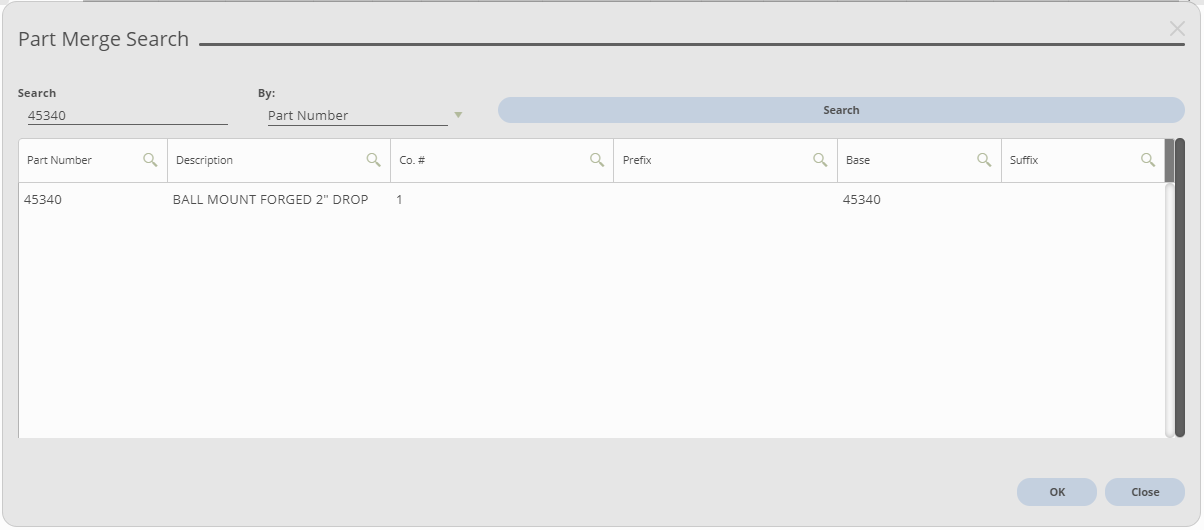Run the wide Search button
1204x530 pixels.
841,110
